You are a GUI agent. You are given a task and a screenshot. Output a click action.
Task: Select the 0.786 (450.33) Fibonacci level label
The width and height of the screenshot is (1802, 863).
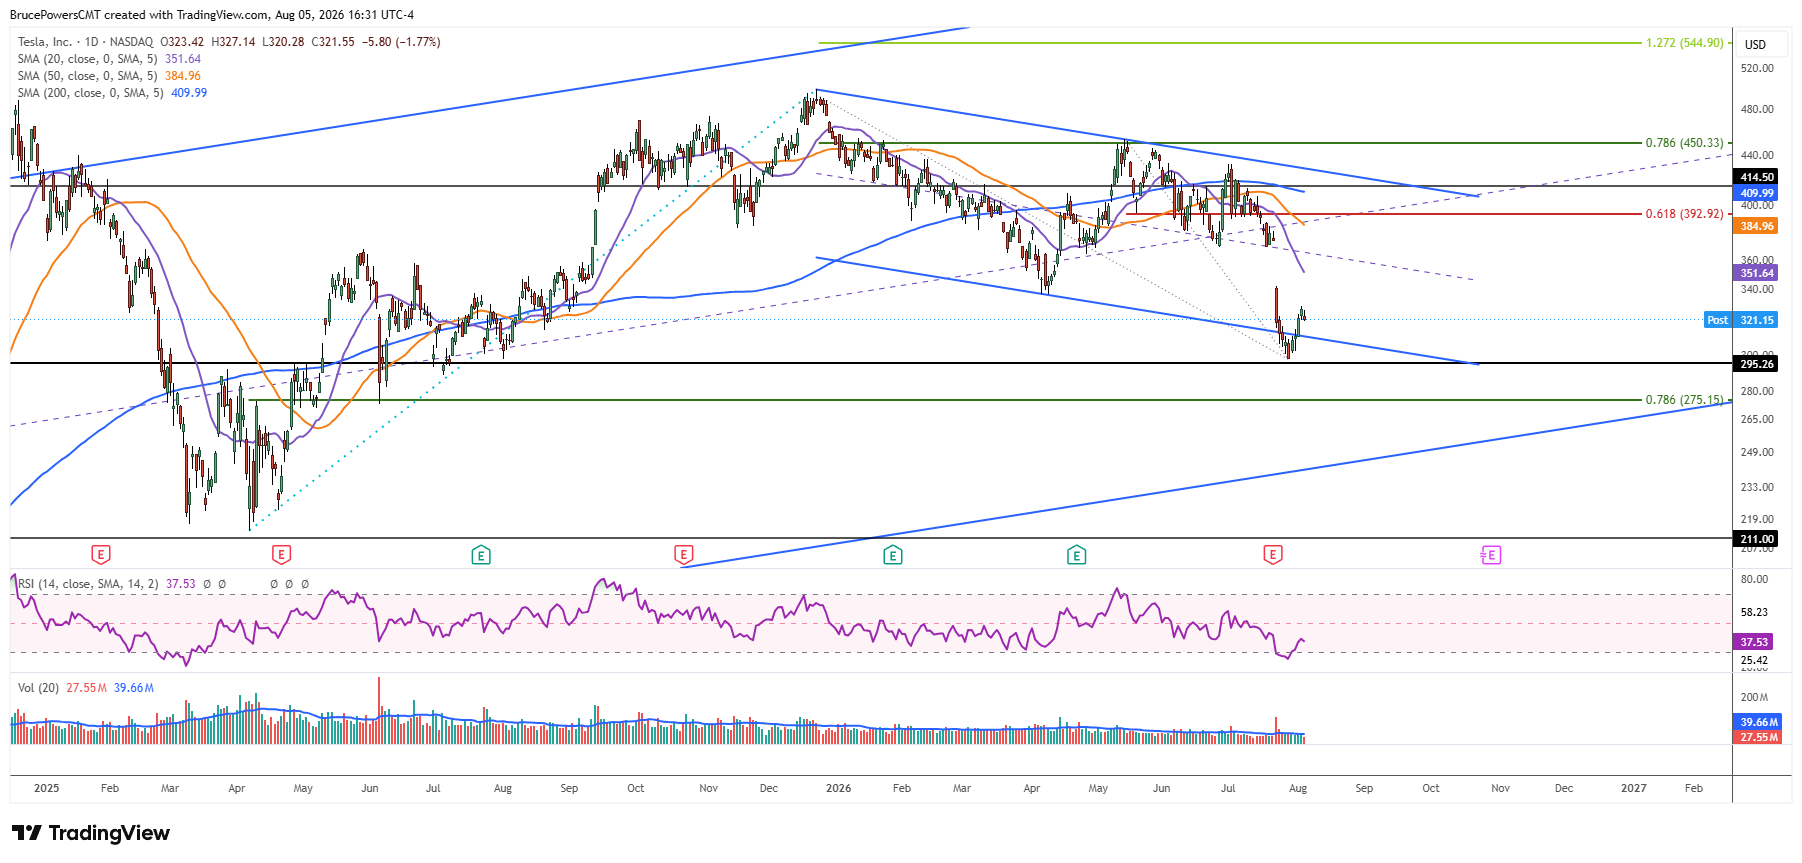coord(1685,143)
